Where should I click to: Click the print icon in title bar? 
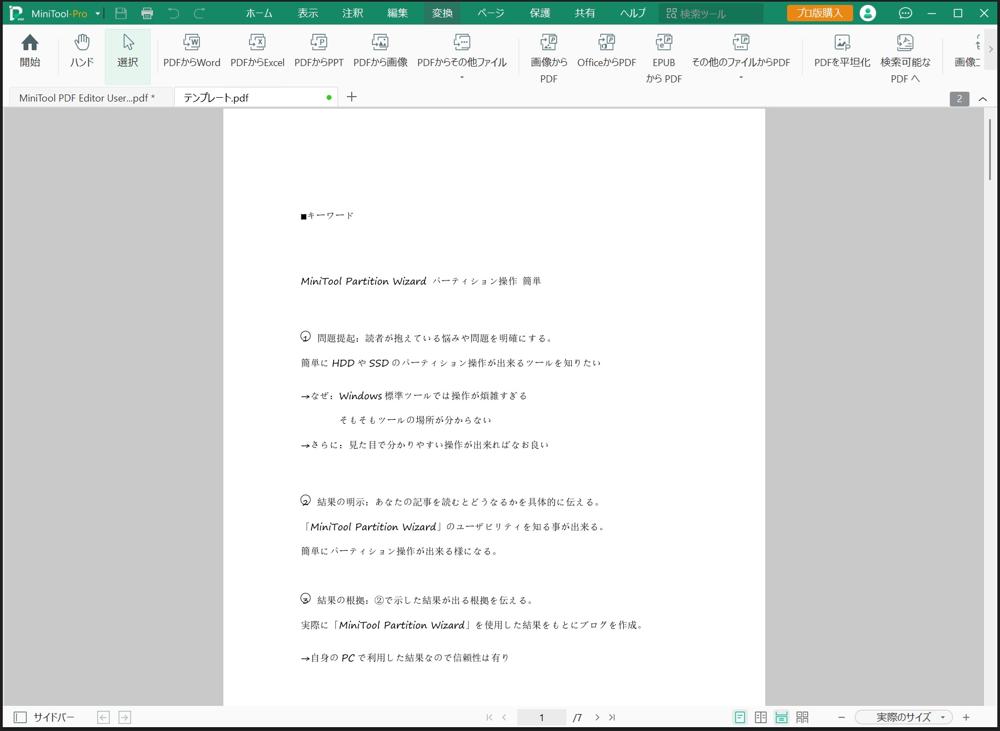click(x=147, y=13)
